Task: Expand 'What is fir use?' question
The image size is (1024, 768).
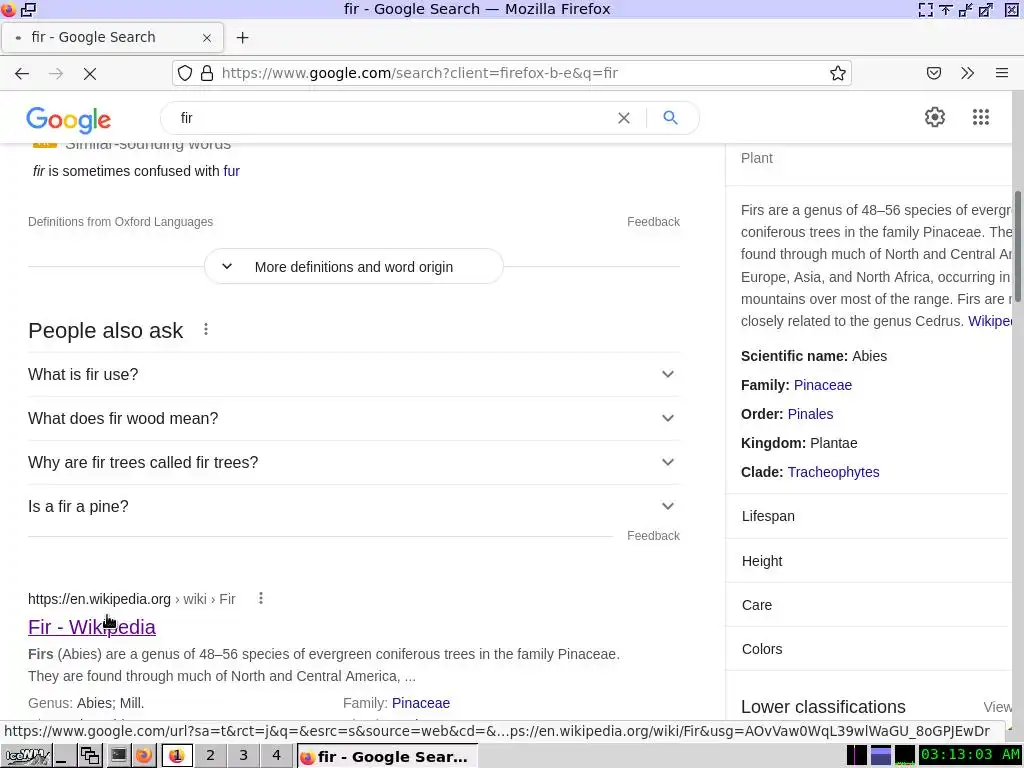Action: (x=354, y=374)
